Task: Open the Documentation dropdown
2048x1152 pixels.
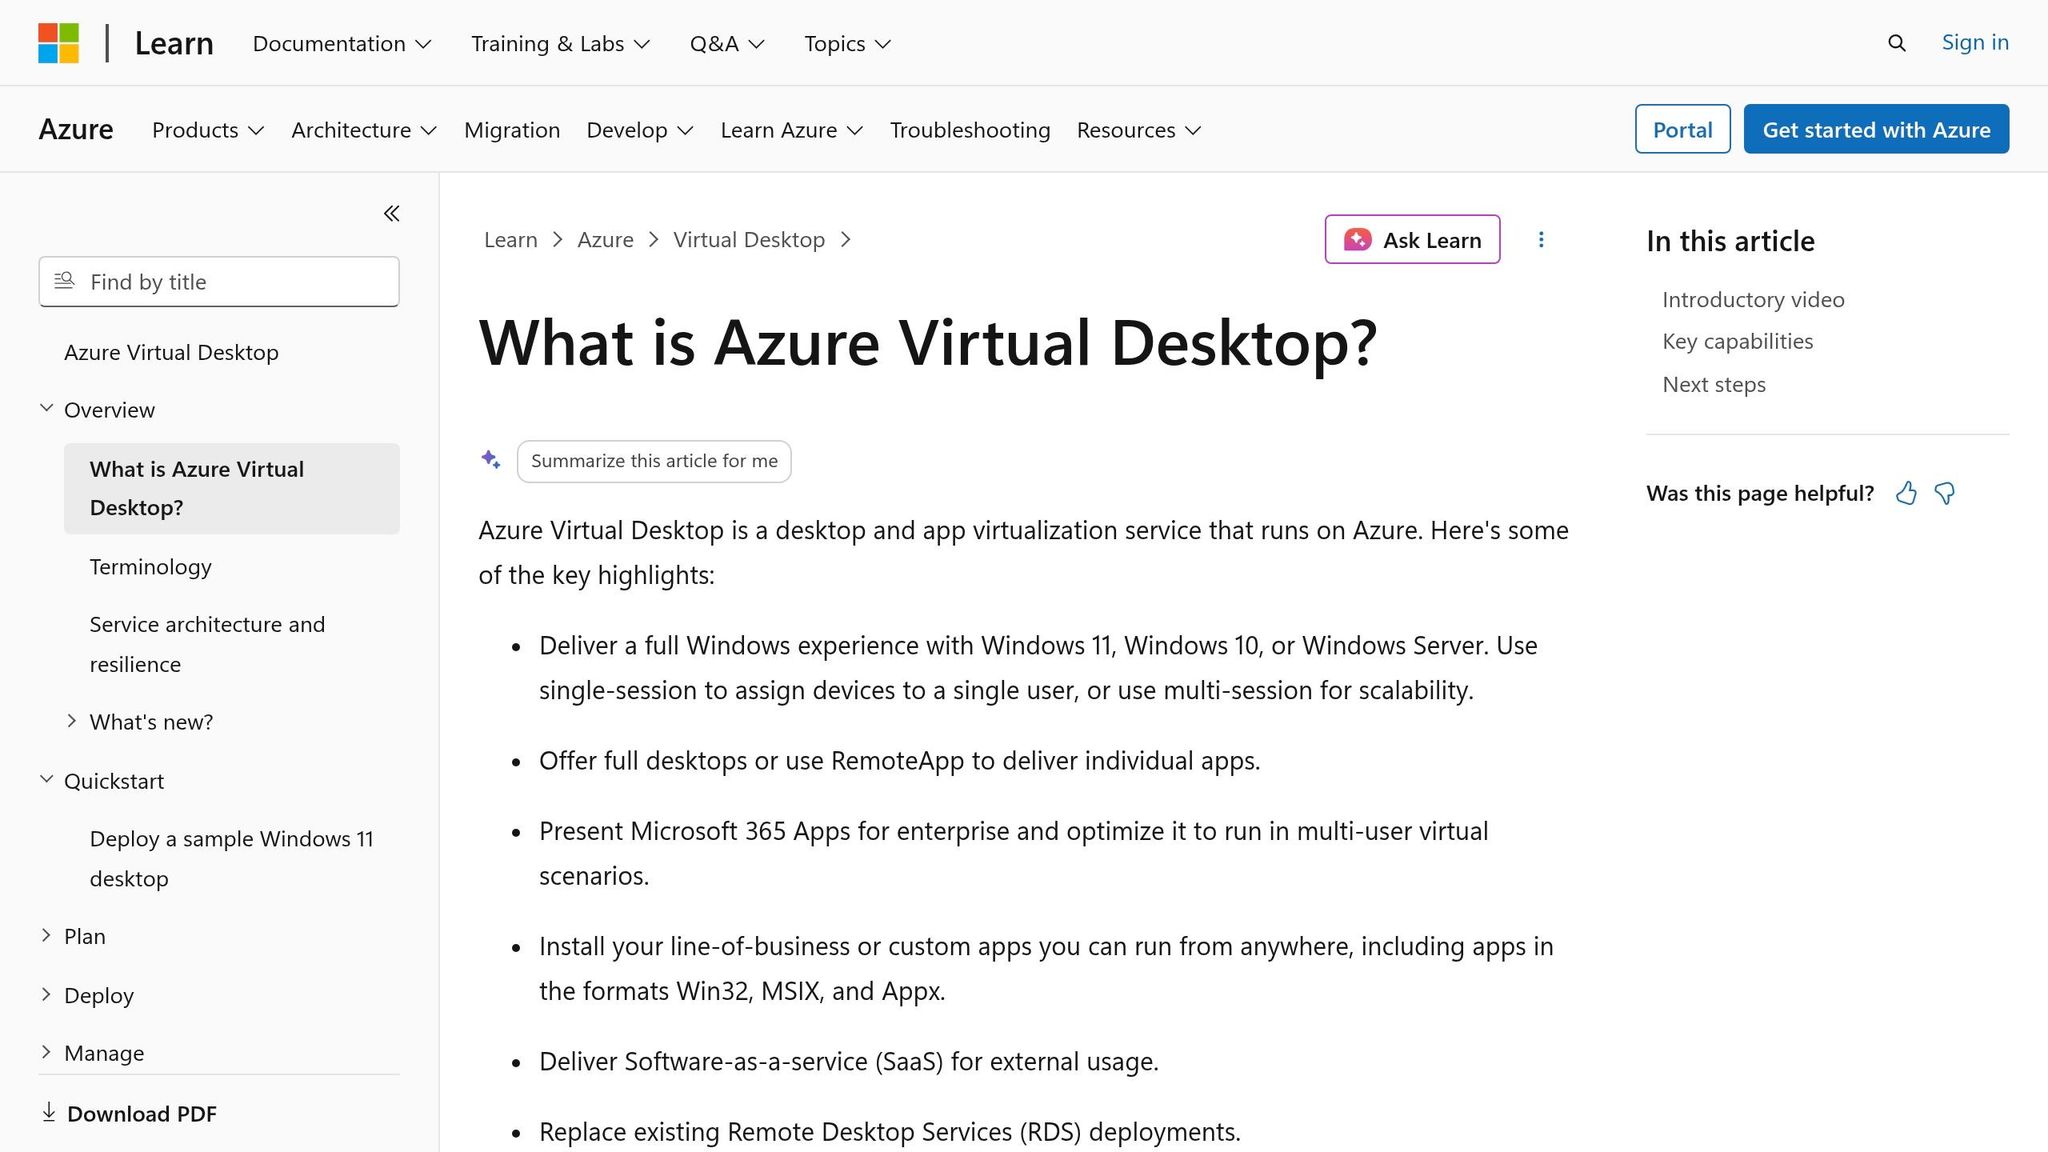Action: click(342, 44)
